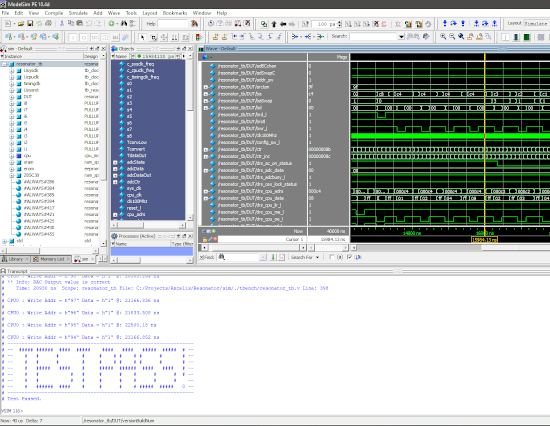This screenshot has width=550, height=426.
Task: Open the Layout Simulate dropdown
Action: (x=536, y=24)
